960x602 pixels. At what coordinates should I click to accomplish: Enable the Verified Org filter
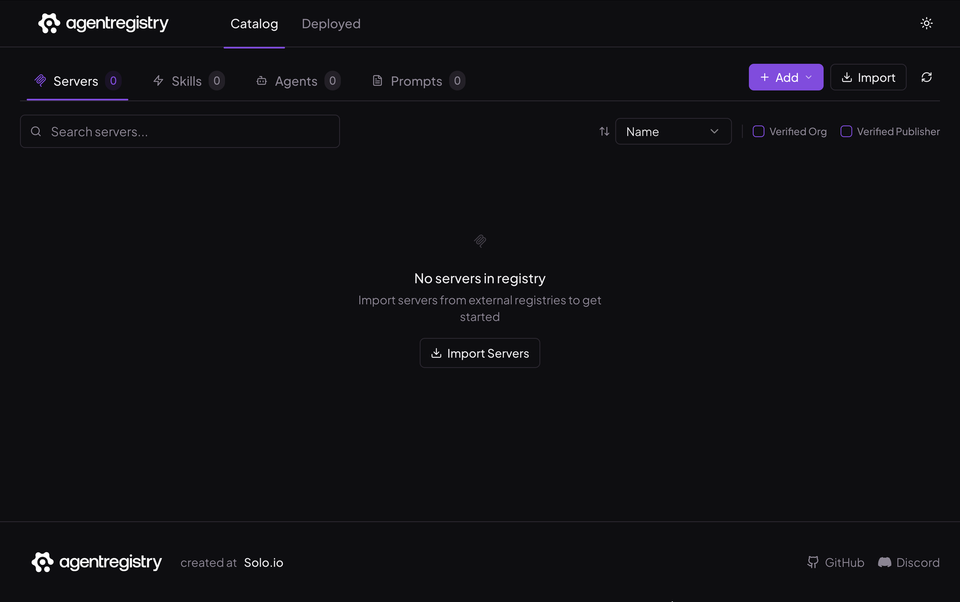click(x=758, y=131)
